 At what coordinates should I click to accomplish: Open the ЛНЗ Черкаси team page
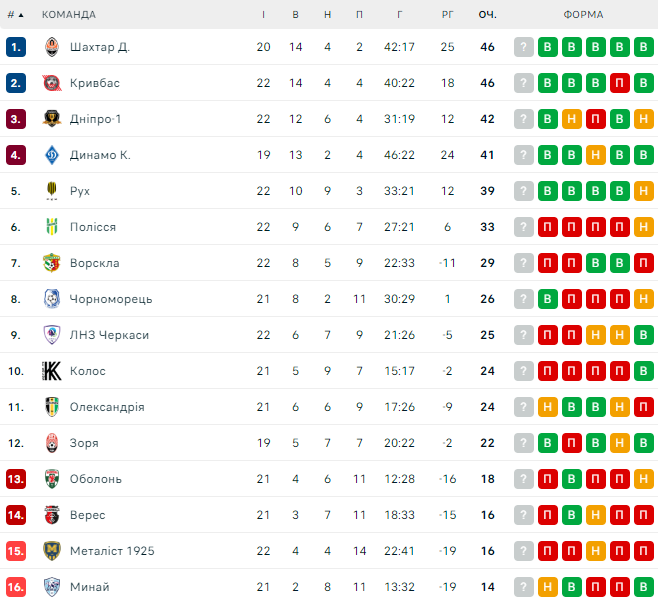(x=109, y=335)
